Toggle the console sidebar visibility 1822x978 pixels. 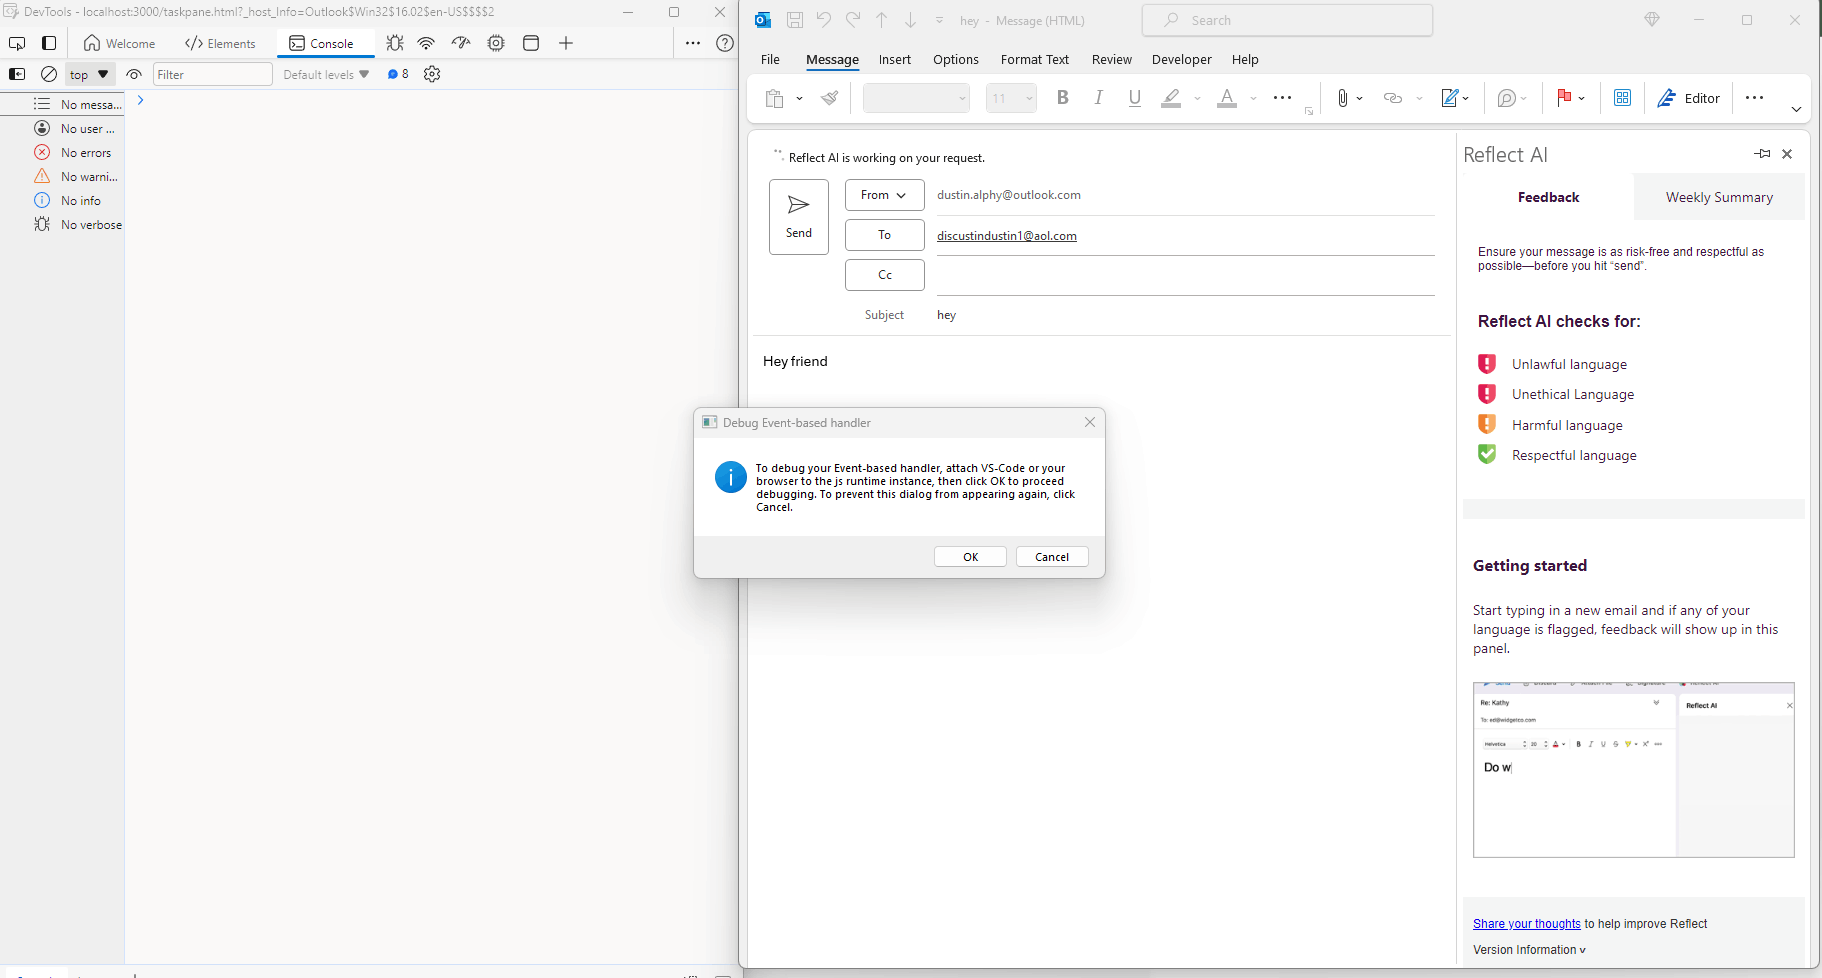(17, 74)
